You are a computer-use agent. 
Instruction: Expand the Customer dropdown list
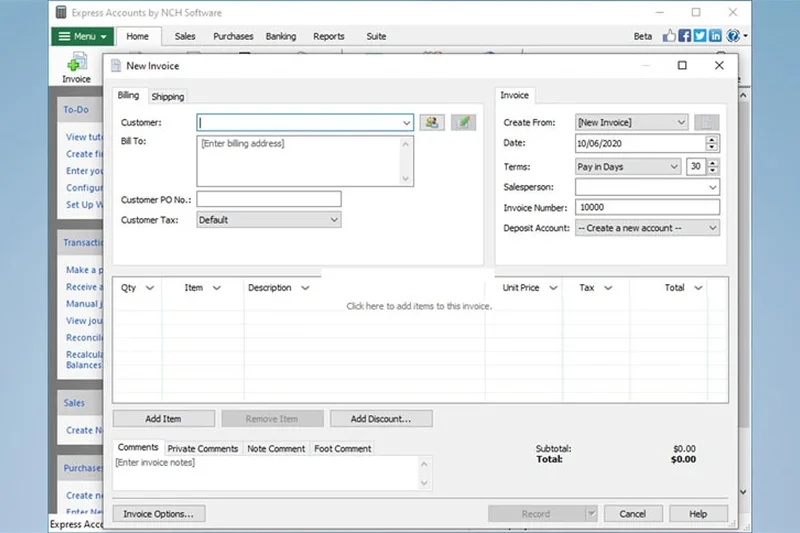coord(406,122)
